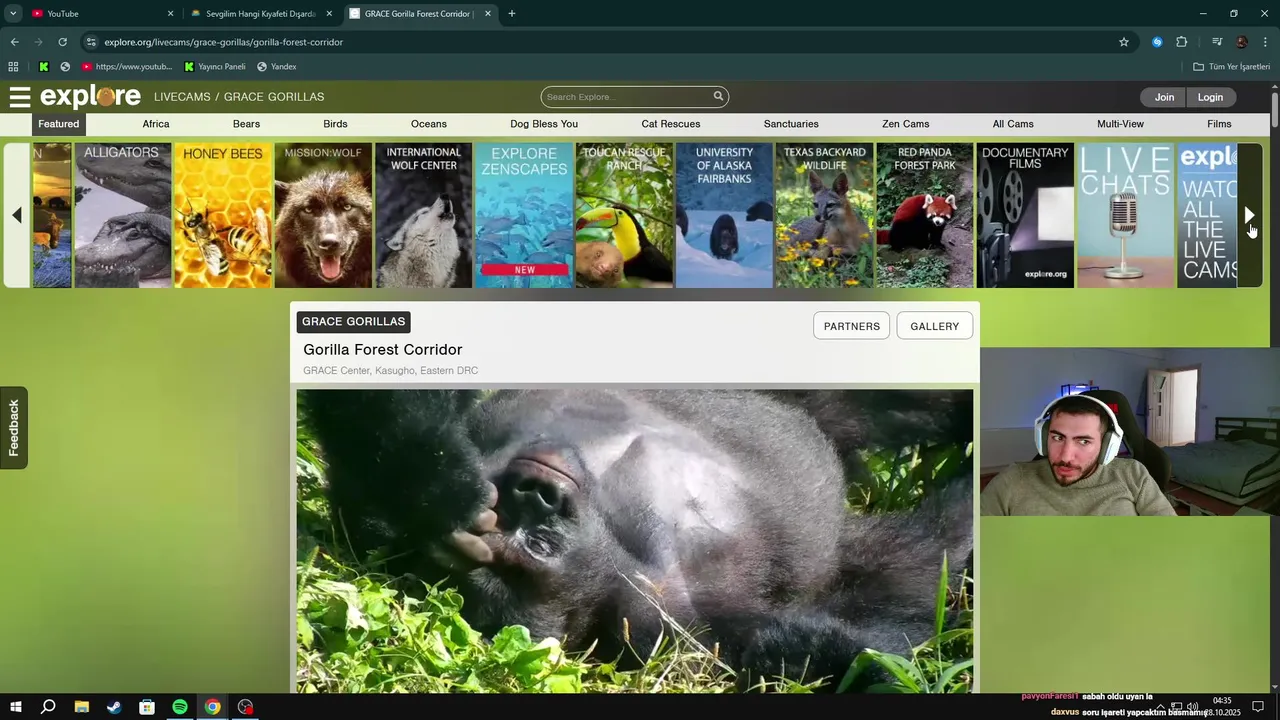Open the notification center icon
Image resolution: width=1280 pixels, height=720 pixels.
[1258, 707]
